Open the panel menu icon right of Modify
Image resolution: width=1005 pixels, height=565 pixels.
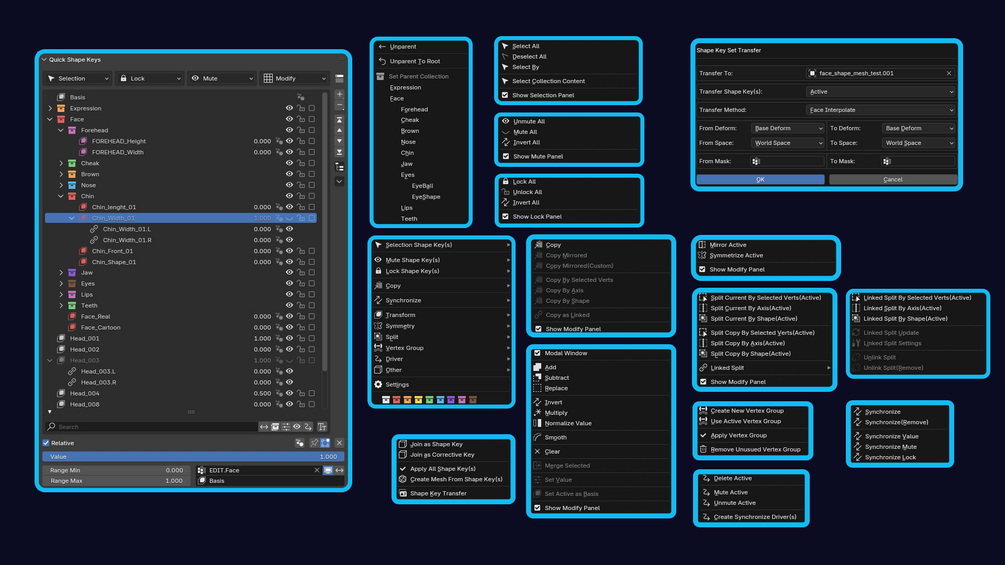(339, 78)
